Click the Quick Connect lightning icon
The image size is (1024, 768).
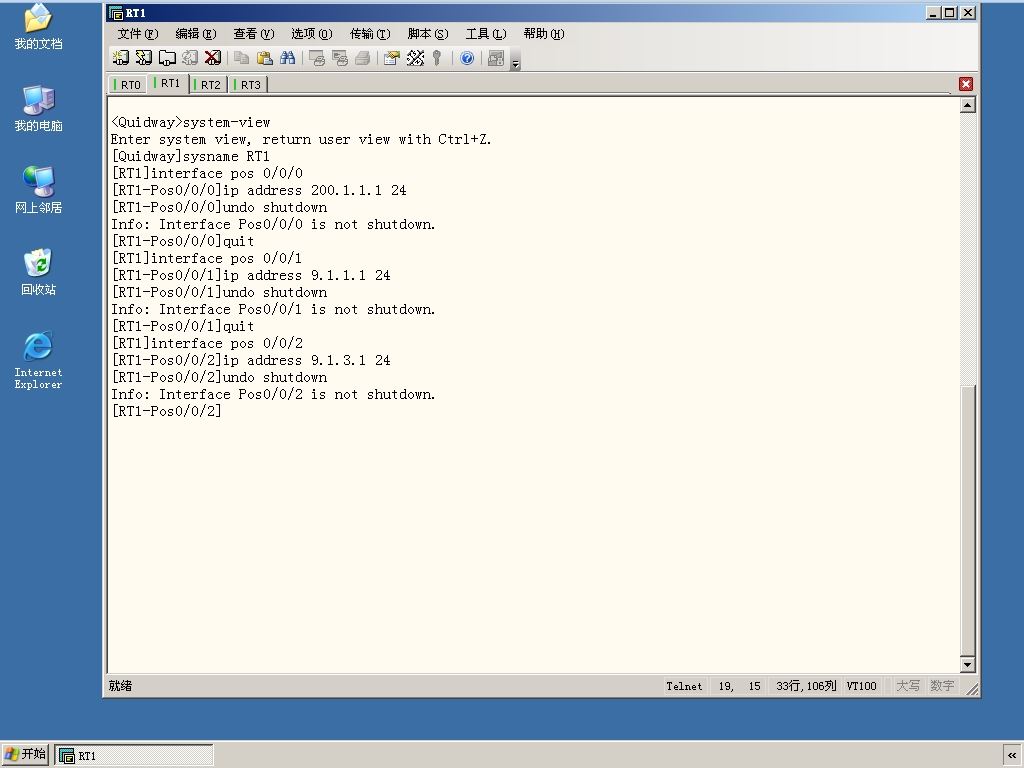(144, 58)
